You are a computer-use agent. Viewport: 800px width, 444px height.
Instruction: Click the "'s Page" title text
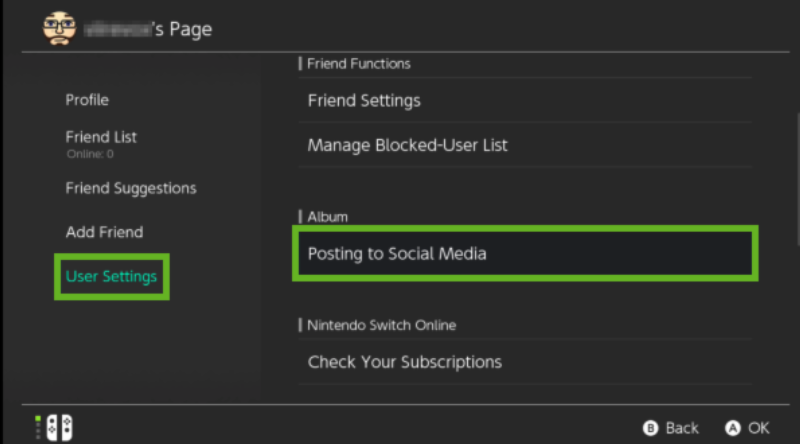pyautogui.click(x=183, y=29)
